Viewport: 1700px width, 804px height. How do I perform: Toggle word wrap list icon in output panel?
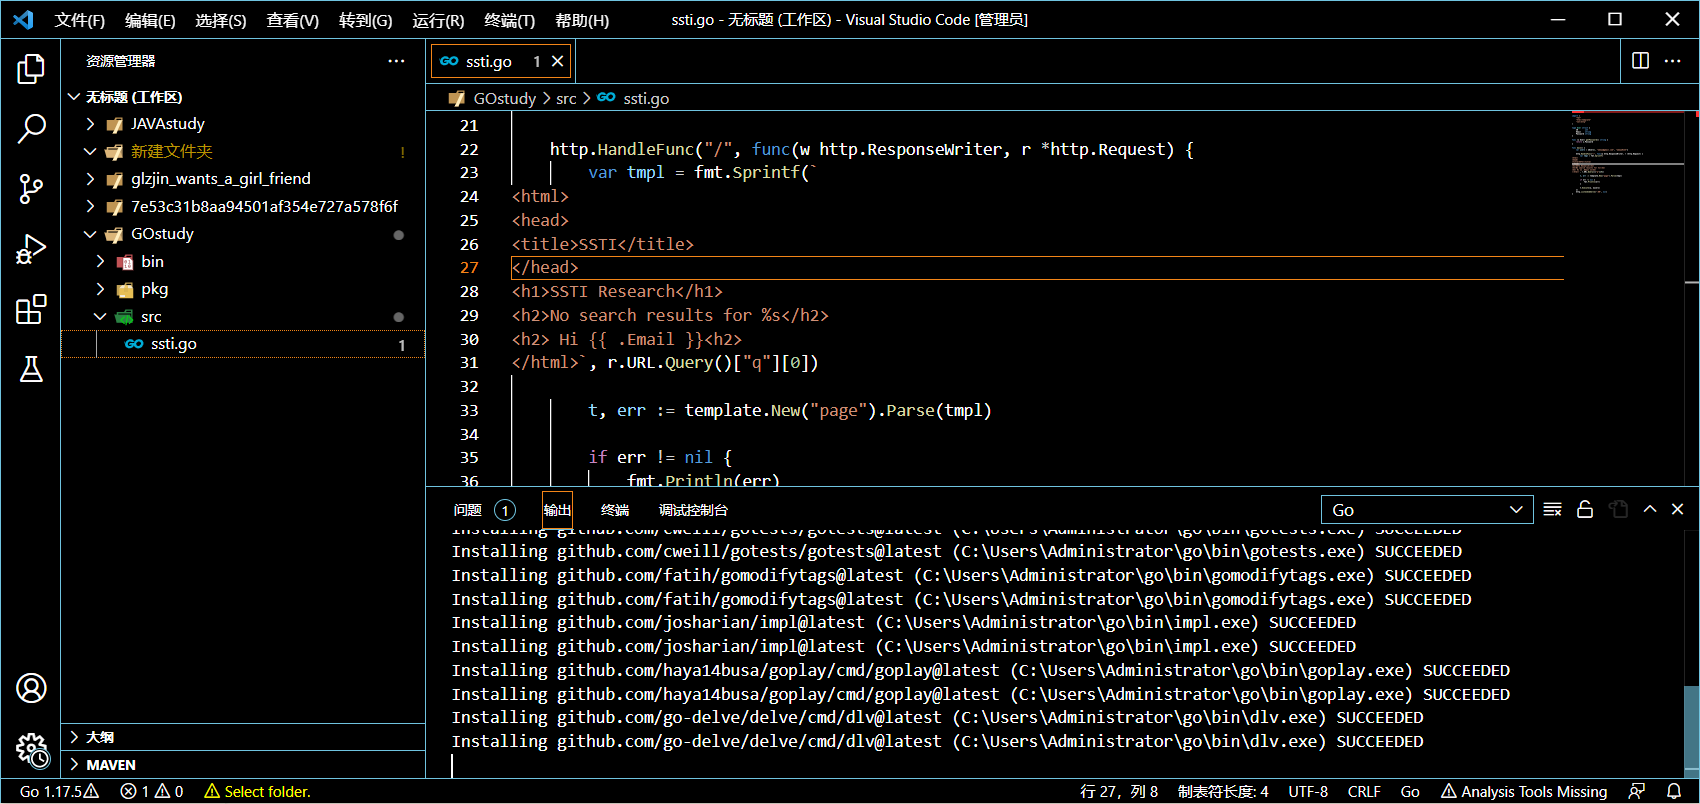click(1552, 510)
